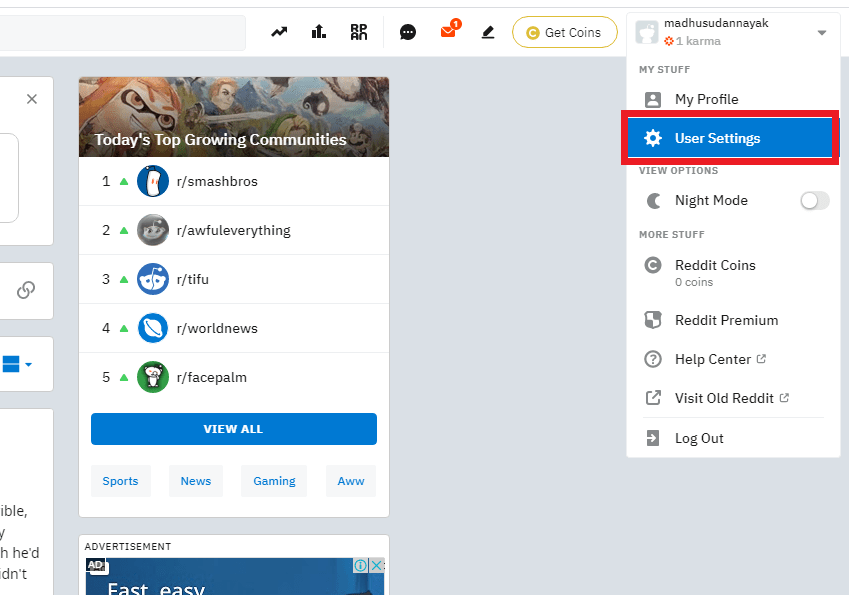
Task: Open the r/facepalm community link
Action: 212,377
